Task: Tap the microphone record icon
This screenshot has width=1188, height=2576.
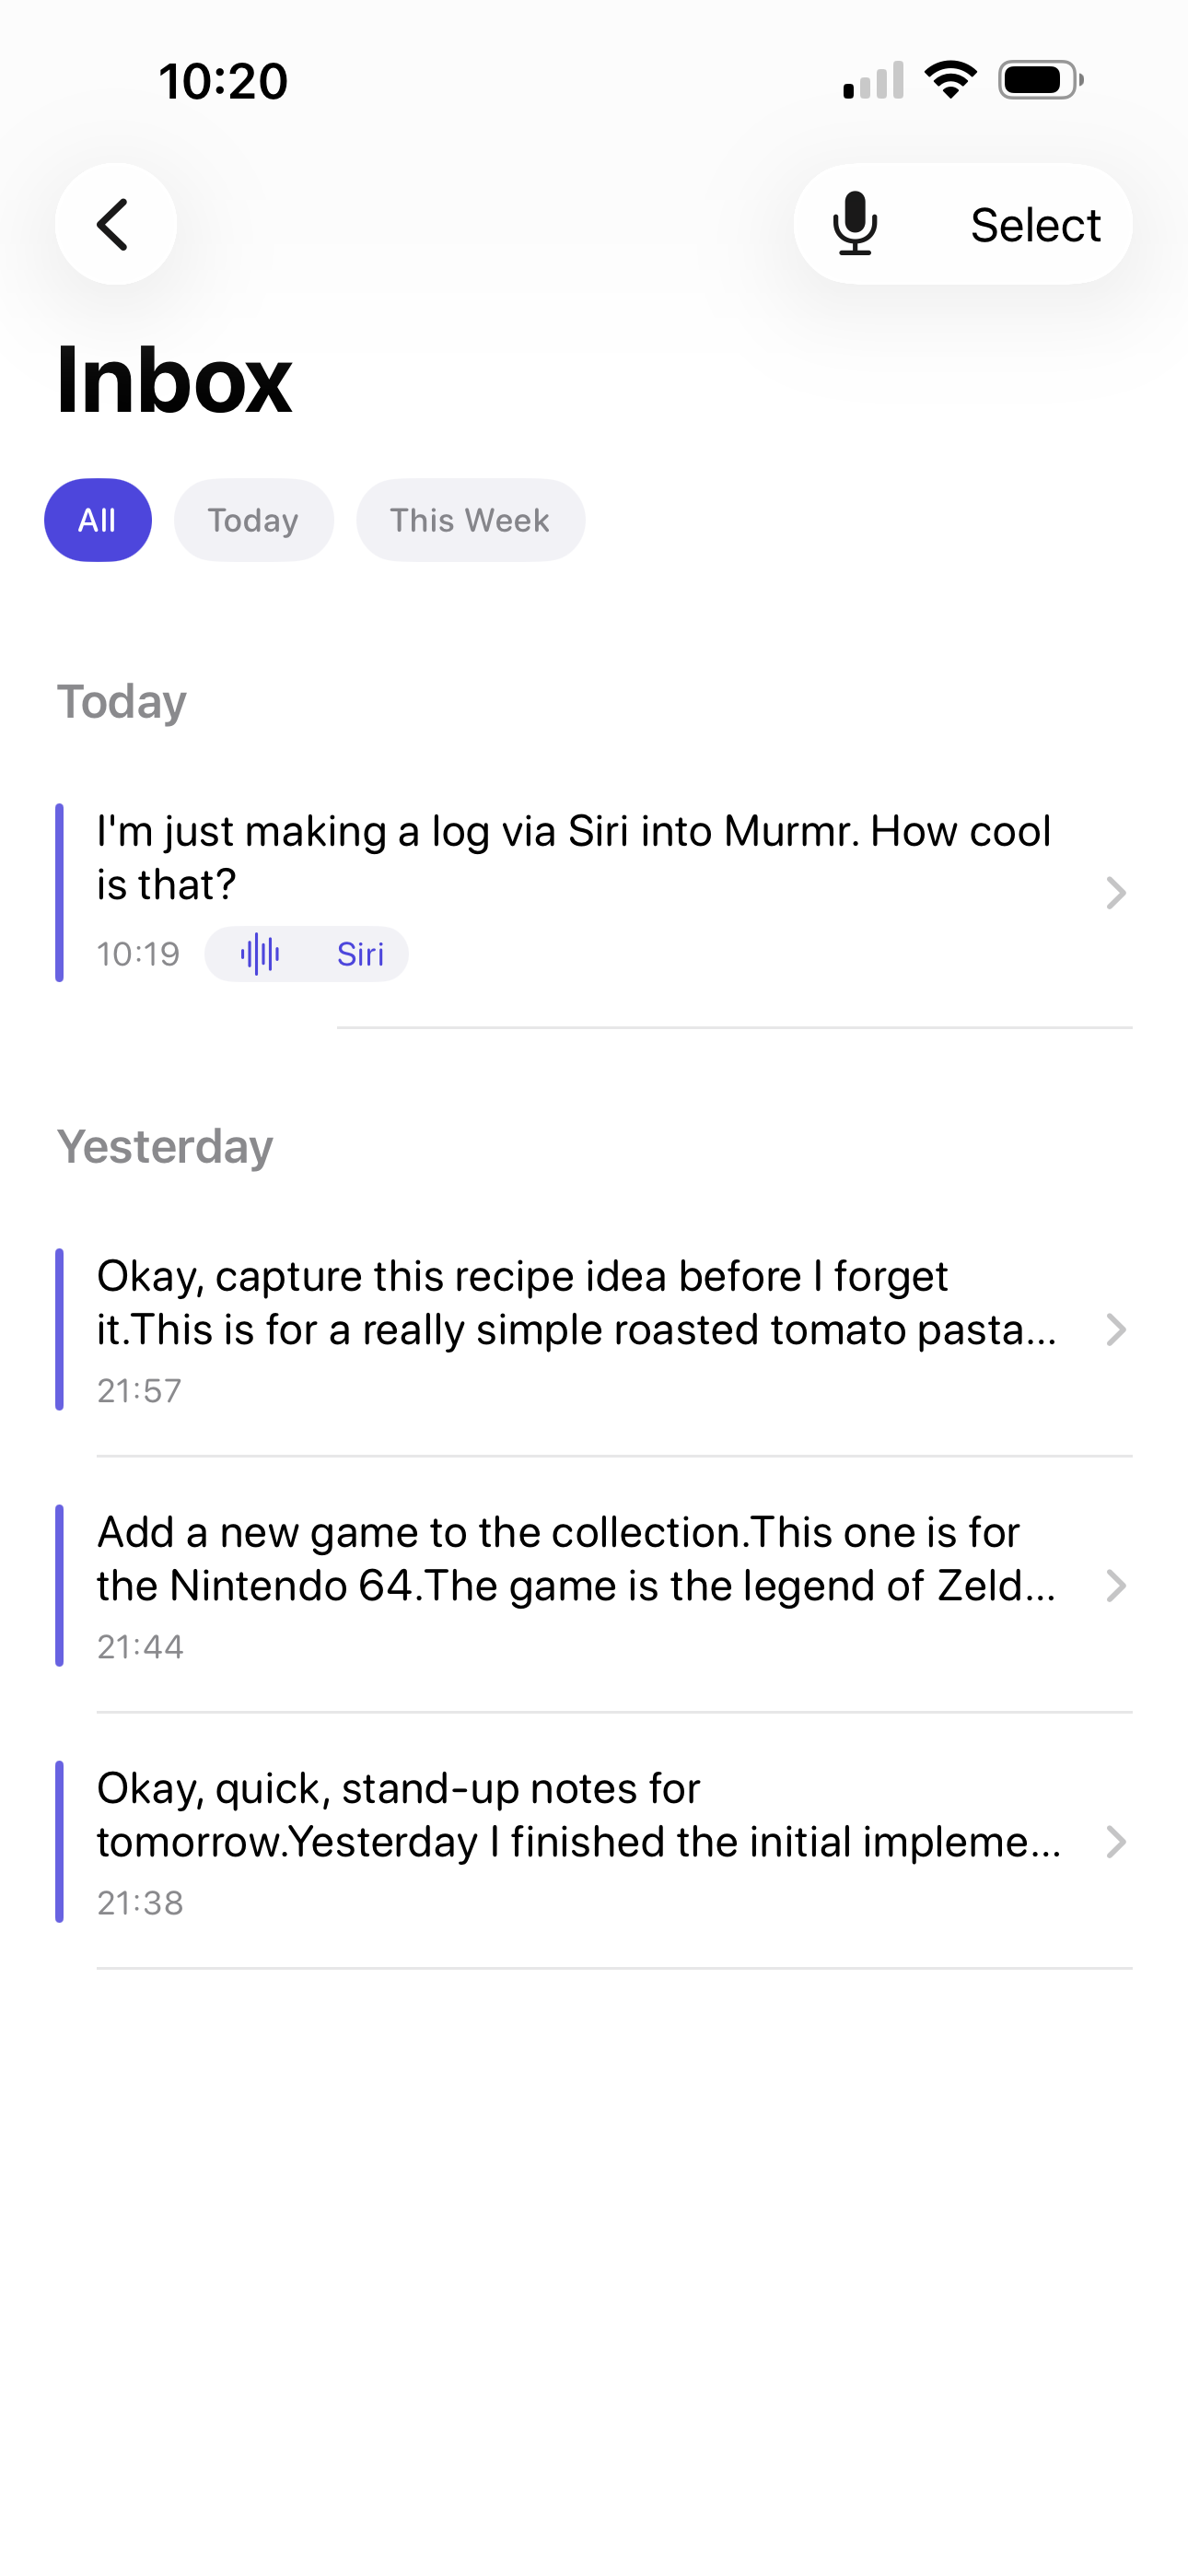Action: tap(855, 224)
